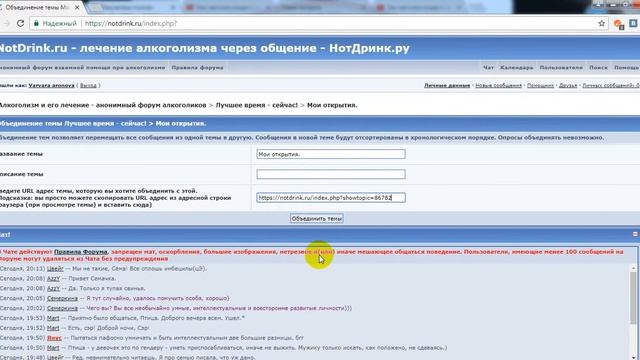Screen dimensions: 640x360
Task: Click the 'Объединить темы' button
Action: coord(317,218)
